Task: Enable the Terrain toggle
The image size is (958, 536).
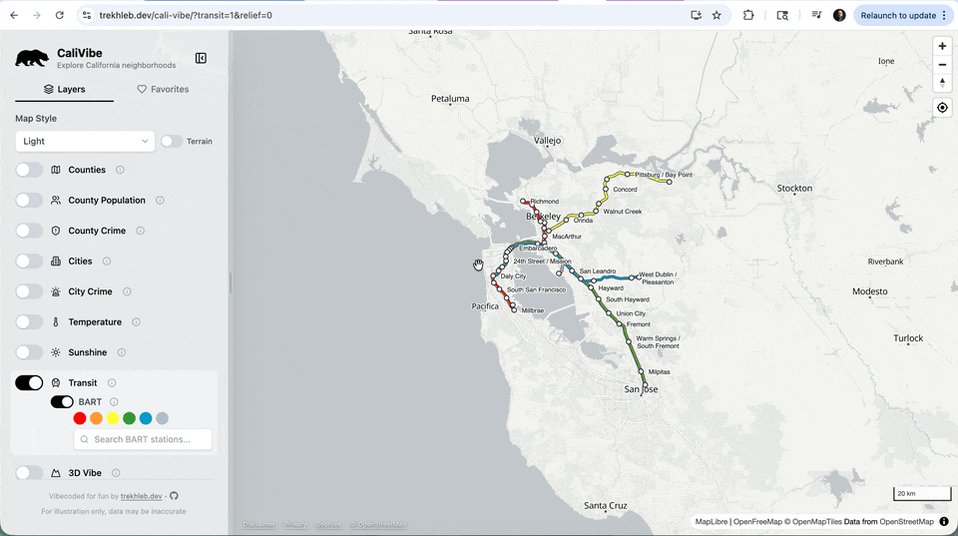Action: coord(172,141)
